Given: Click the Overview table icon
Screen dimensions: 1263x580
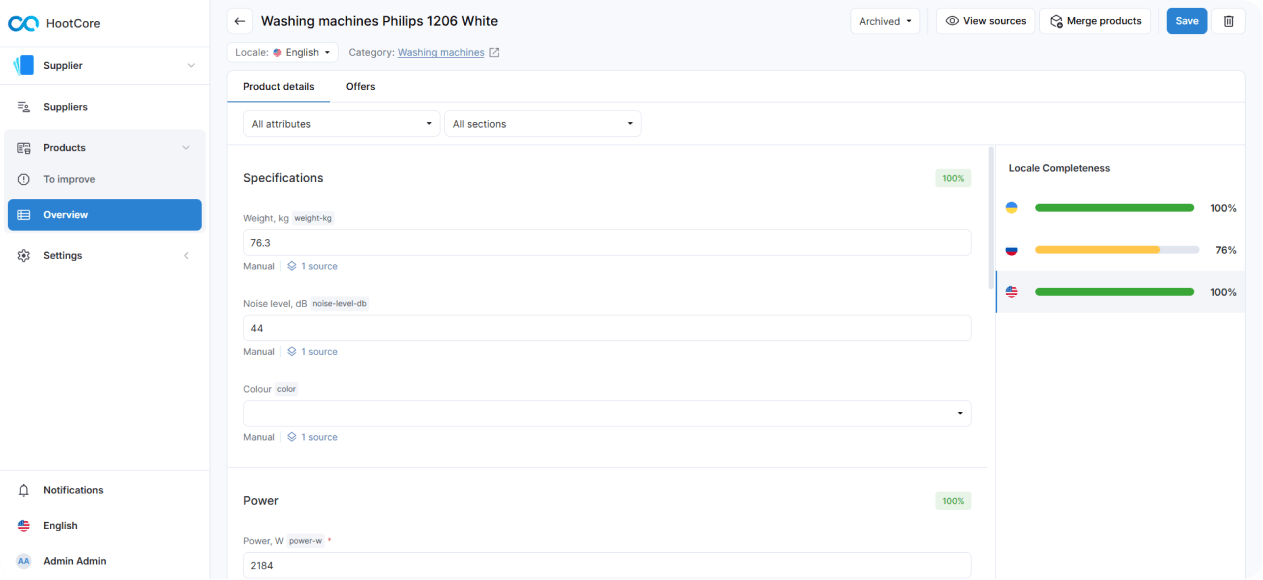Looking at the screenshot, I should pyautogui.click(x=24, y=215).
